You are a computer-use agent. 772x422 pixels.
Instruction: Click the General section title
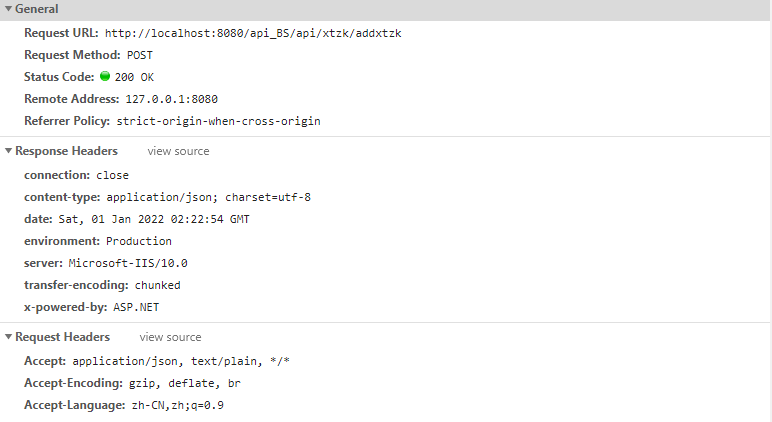coord(36,9)
